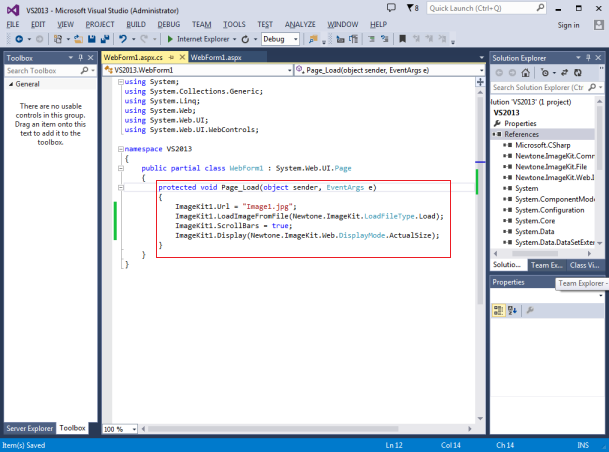Close the WebForm1.aspx.cs tab
Image resolution: width=609 pixels, height=452 pixels.
(182, 57)
